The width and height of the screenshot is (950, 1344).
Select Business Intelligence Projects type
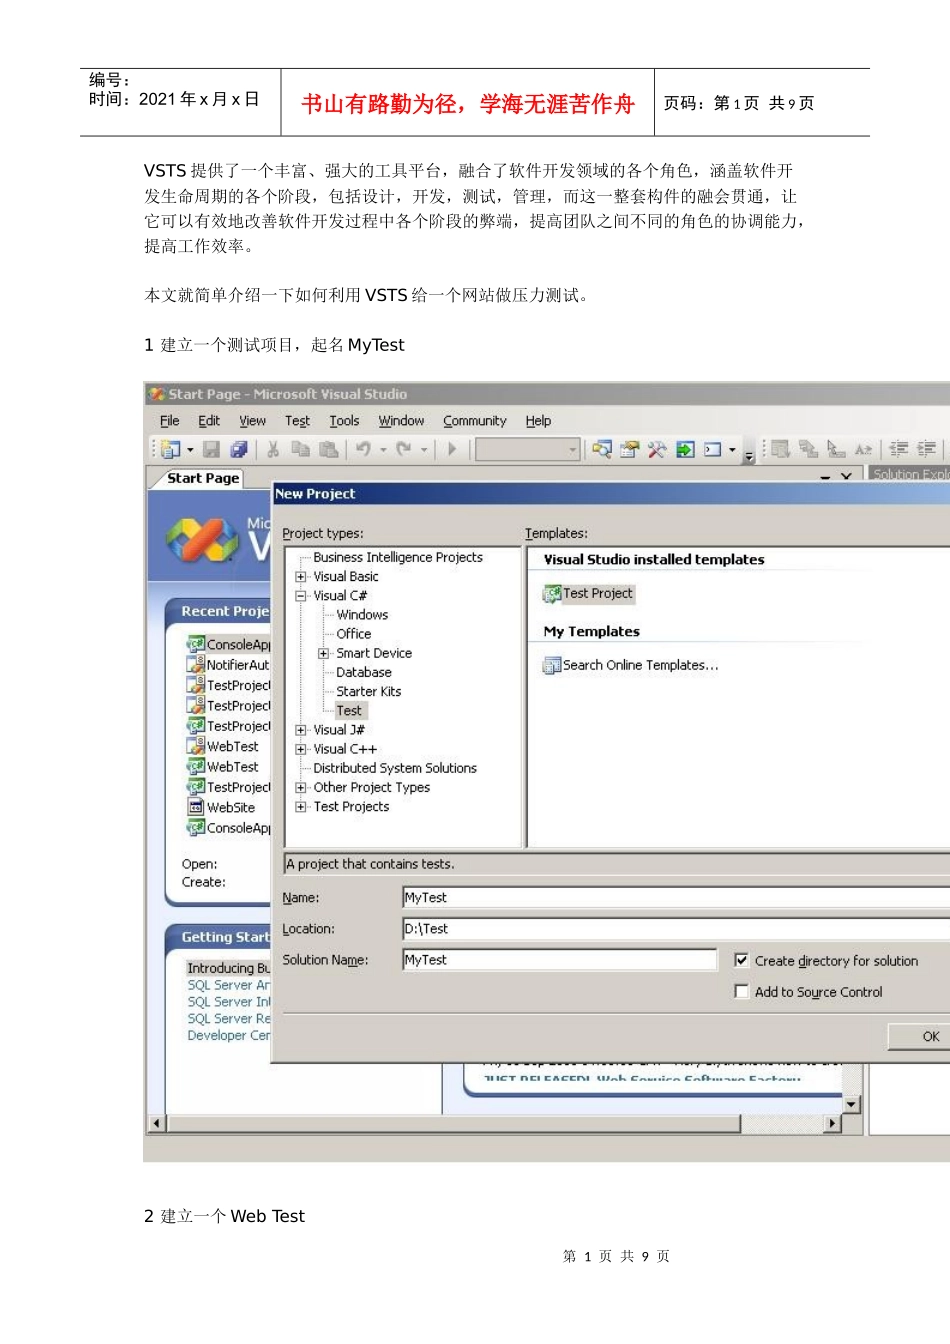(398, 558)
